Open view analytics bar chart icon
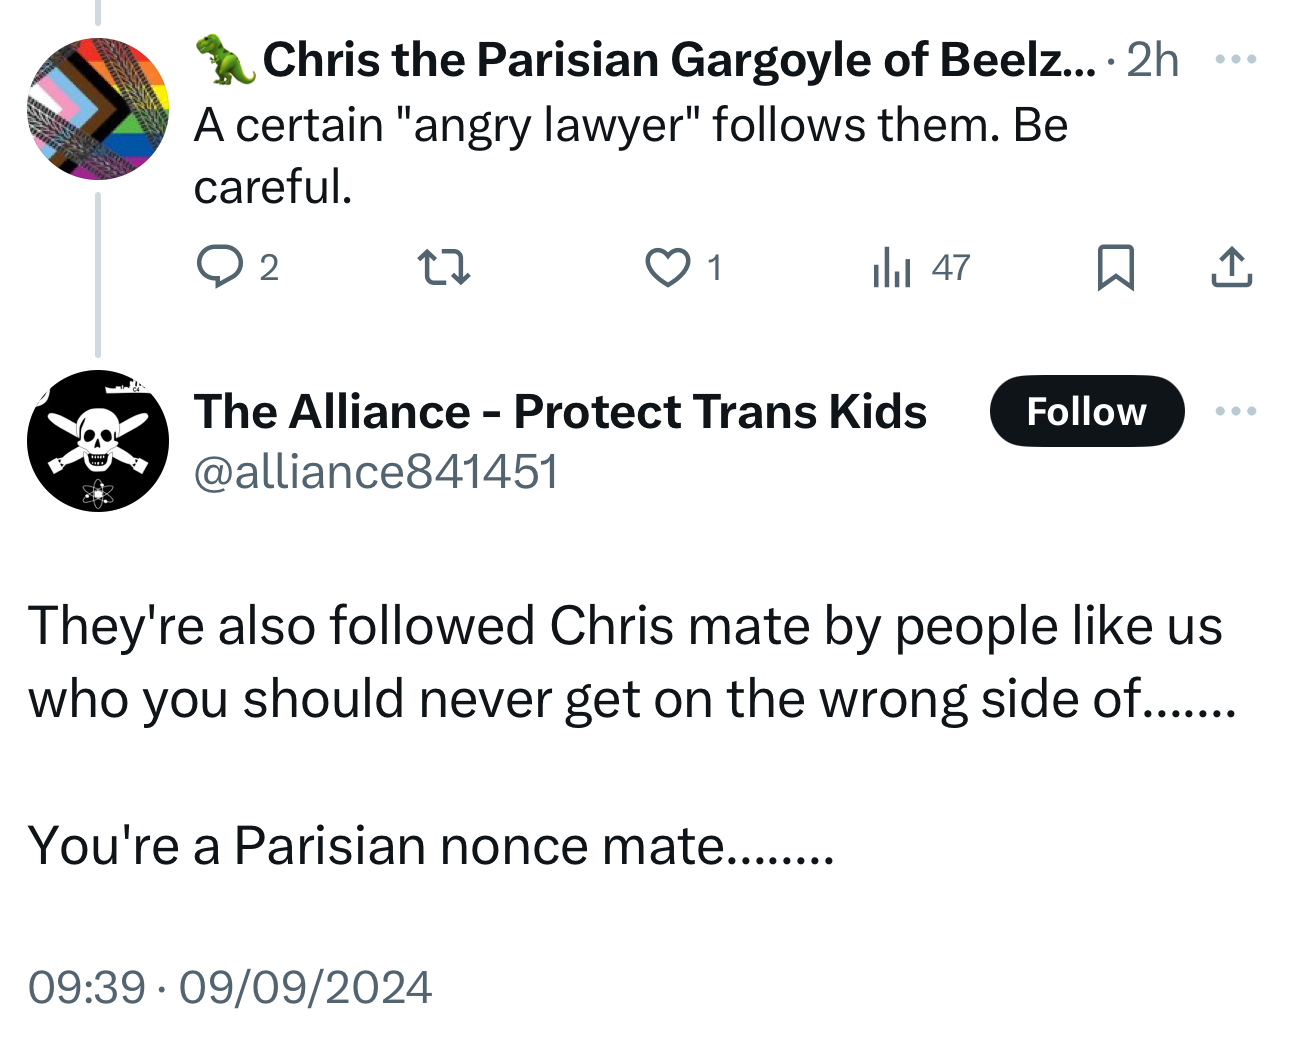 pos(891,267)
